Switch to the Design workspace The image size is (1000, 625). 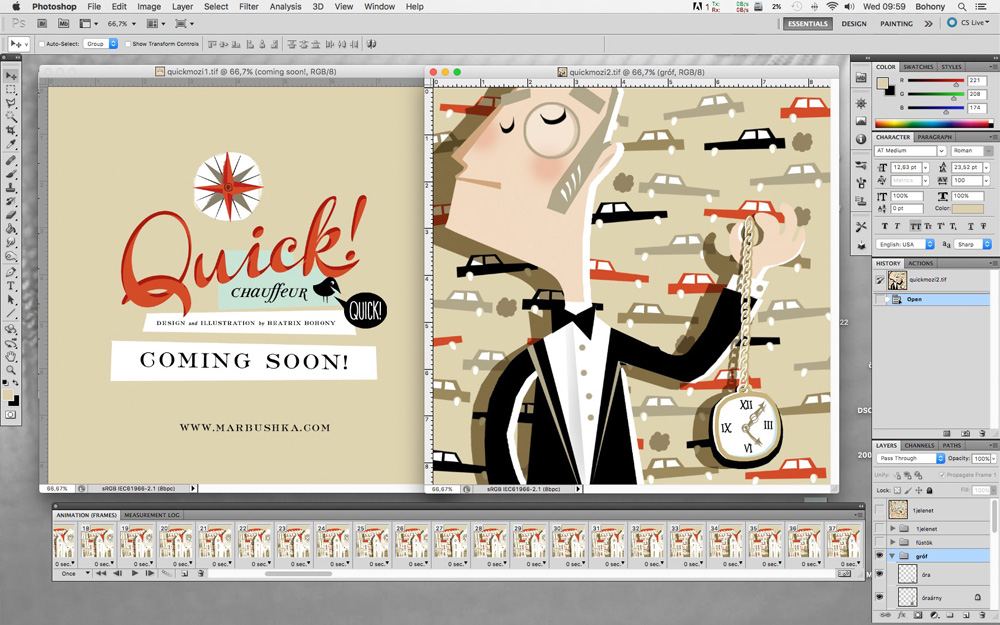(x=853, y=24)
